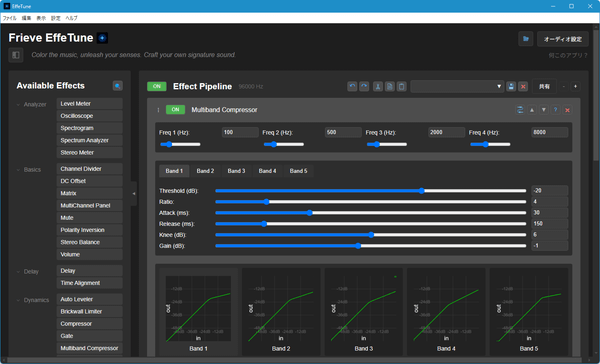Open the 設定 menu
Image resolution: width=600 pixels, height=364 pixels.
point(56,18)
